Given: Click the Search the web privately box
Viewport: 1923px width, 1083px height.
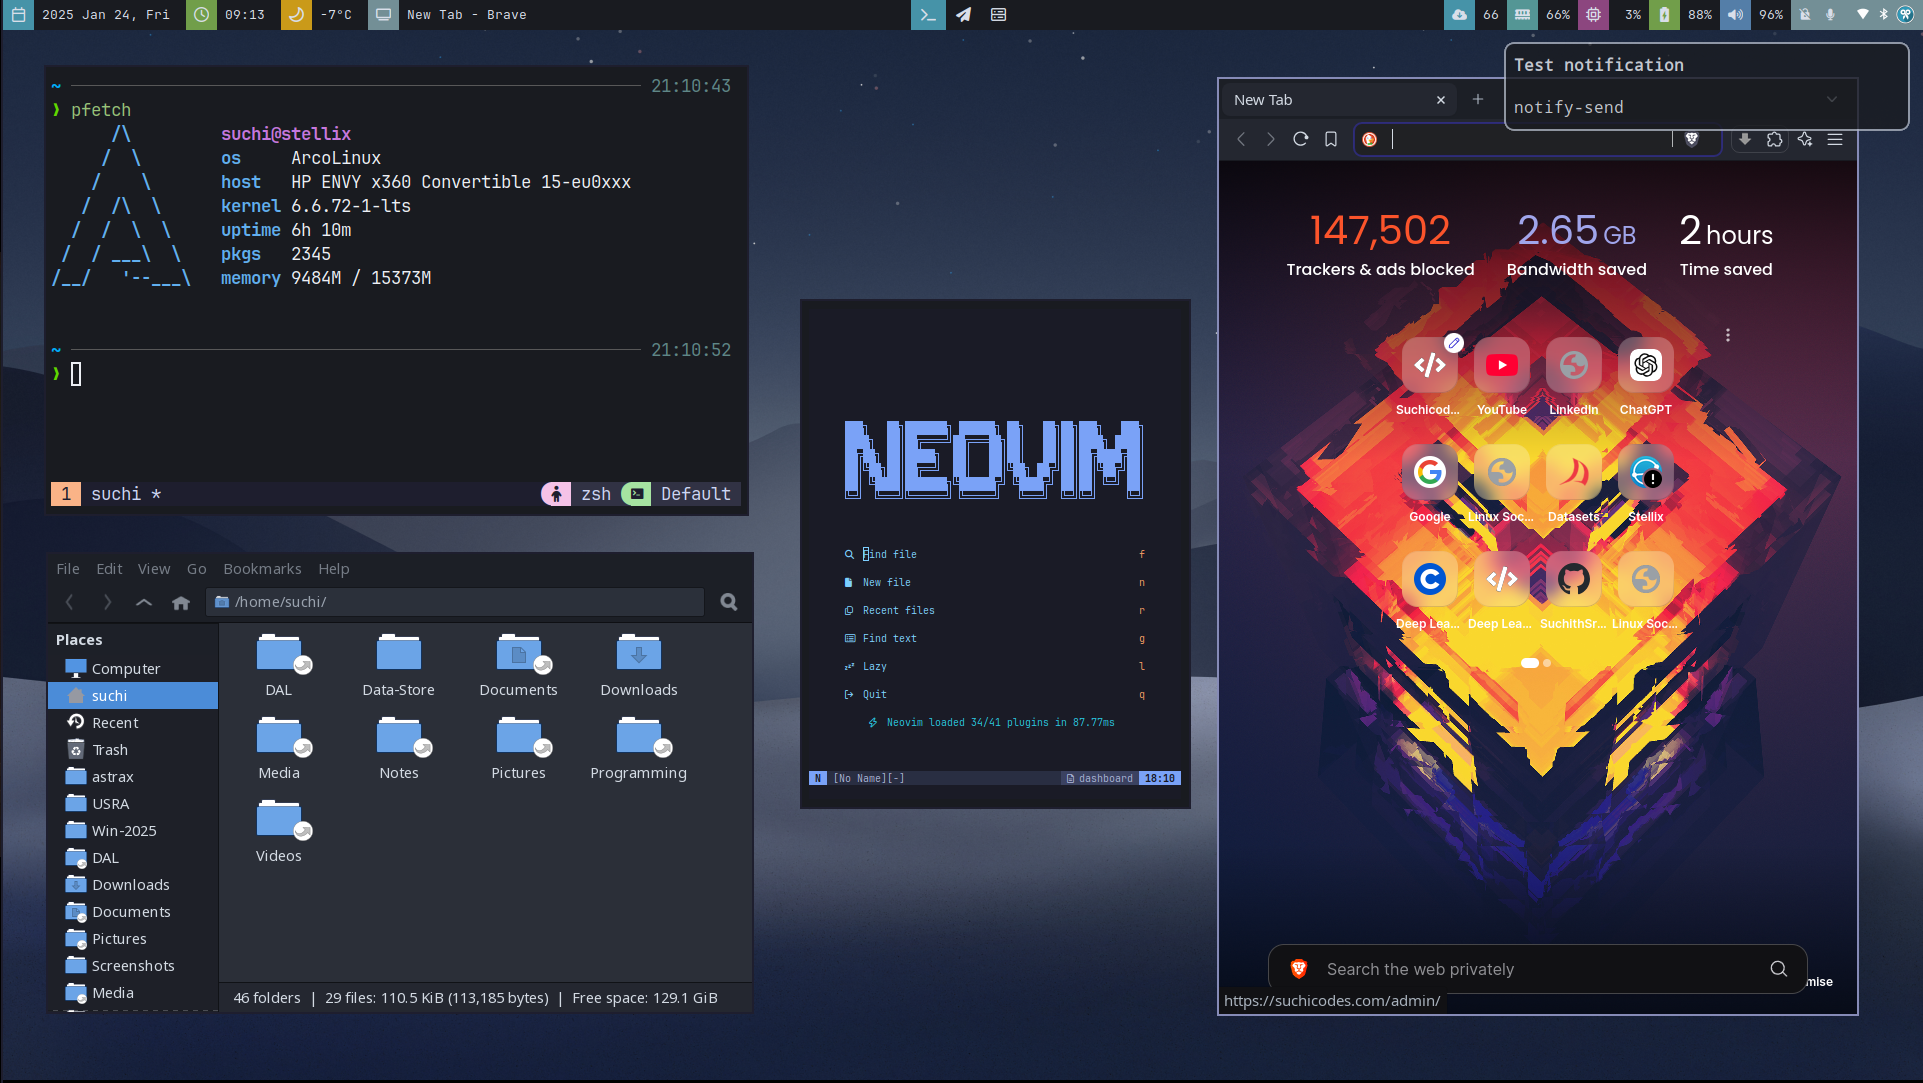Looking at the screenshot, I should pos(1537,968).
